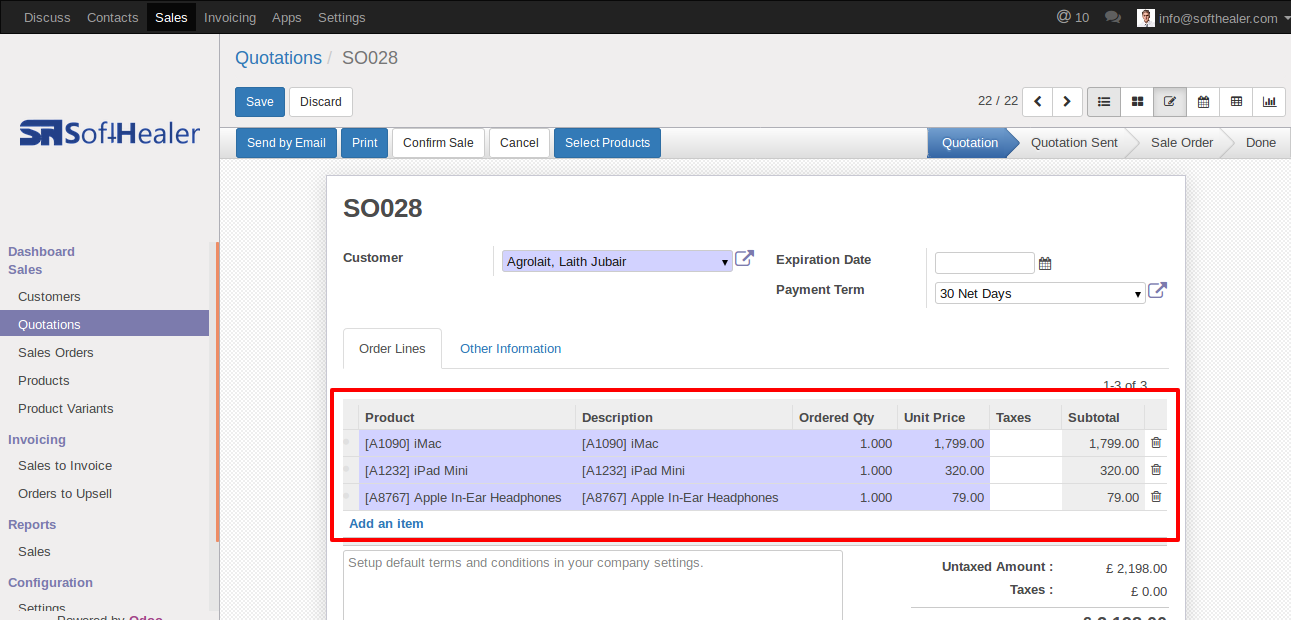Go to previous record arrow

coord(1038,102)
